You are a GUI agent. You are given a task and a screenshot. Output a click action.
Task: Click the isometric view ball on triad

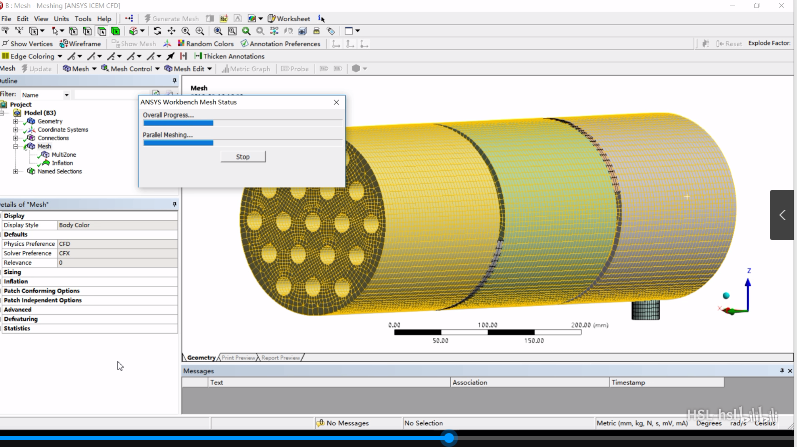tap(726, 295)
